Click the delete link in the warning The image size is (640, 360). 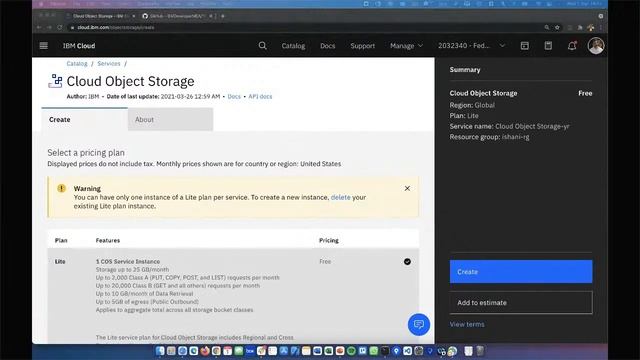[x=340, y=197]
